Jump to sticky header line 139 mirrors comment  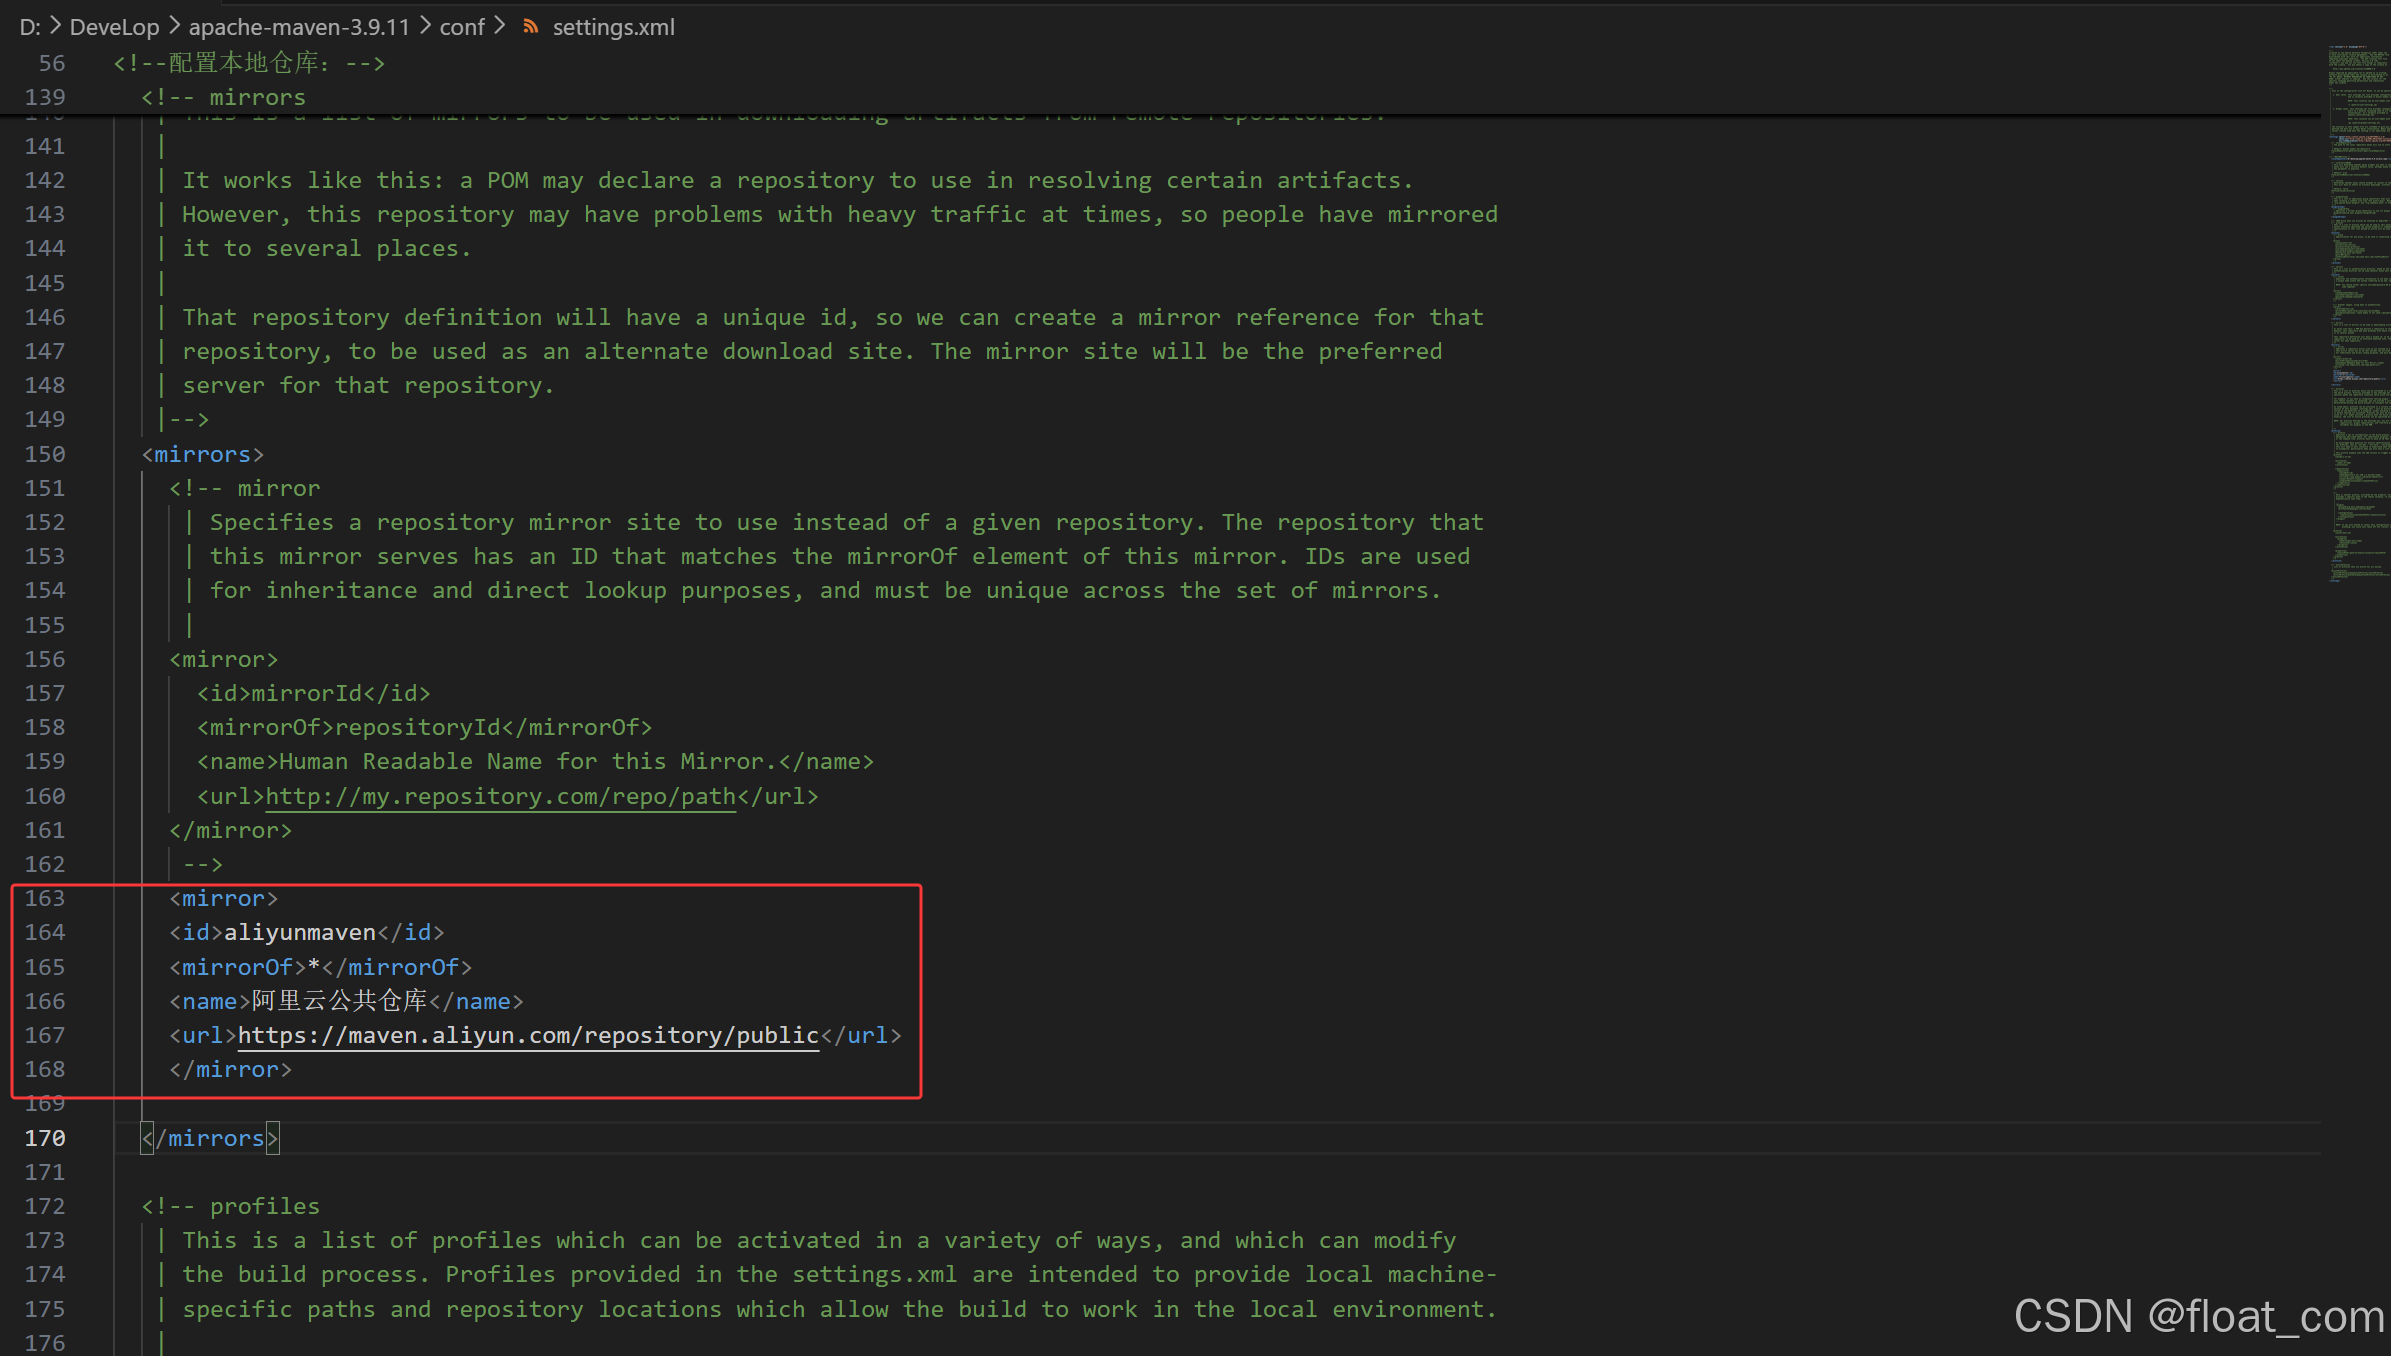pyautogui.click(x=224, y=97)
